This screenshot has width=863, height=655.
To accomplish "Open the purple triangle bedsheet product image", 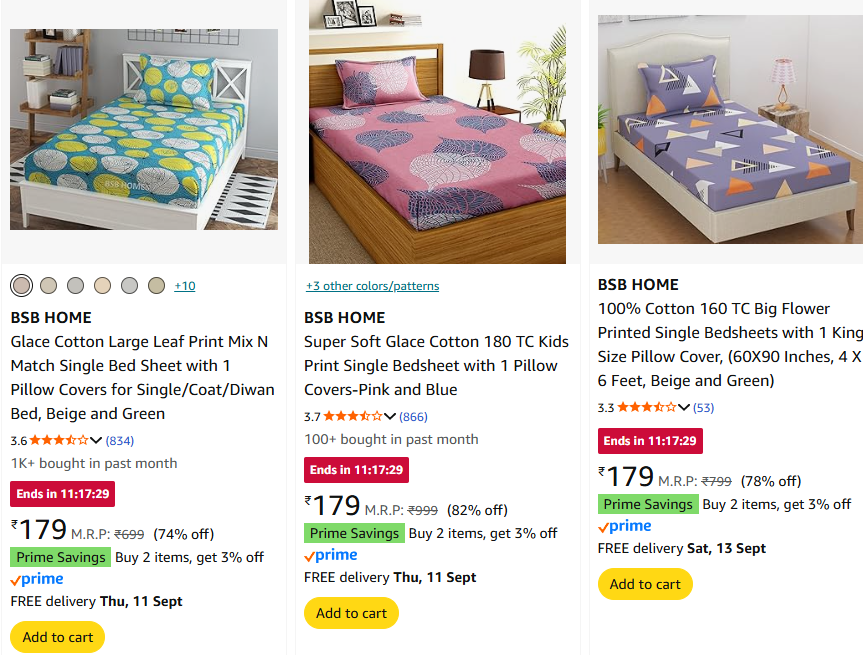I will [x=730, y=129].
